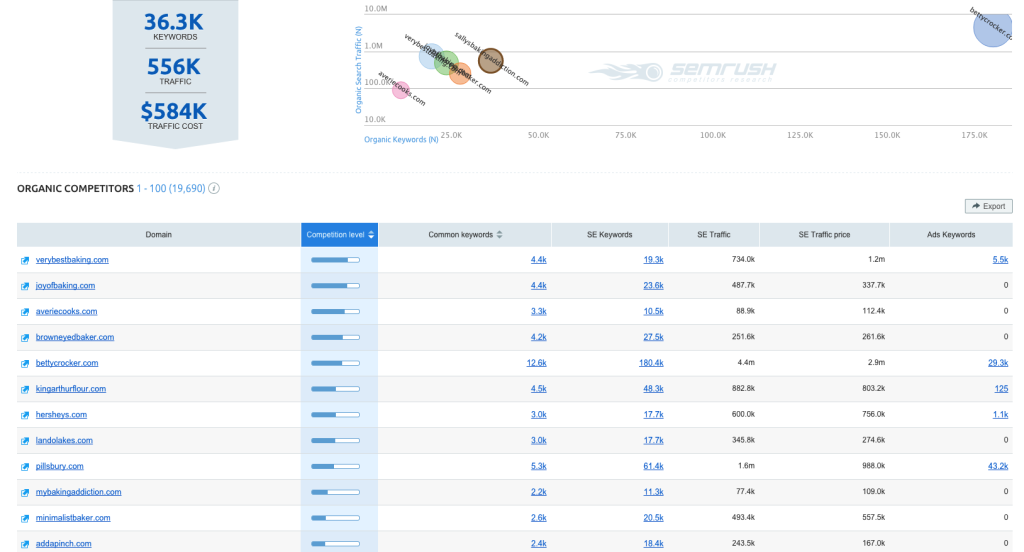Click the green bubble in the chart
1024x552 pixels.
pos(446,63)
